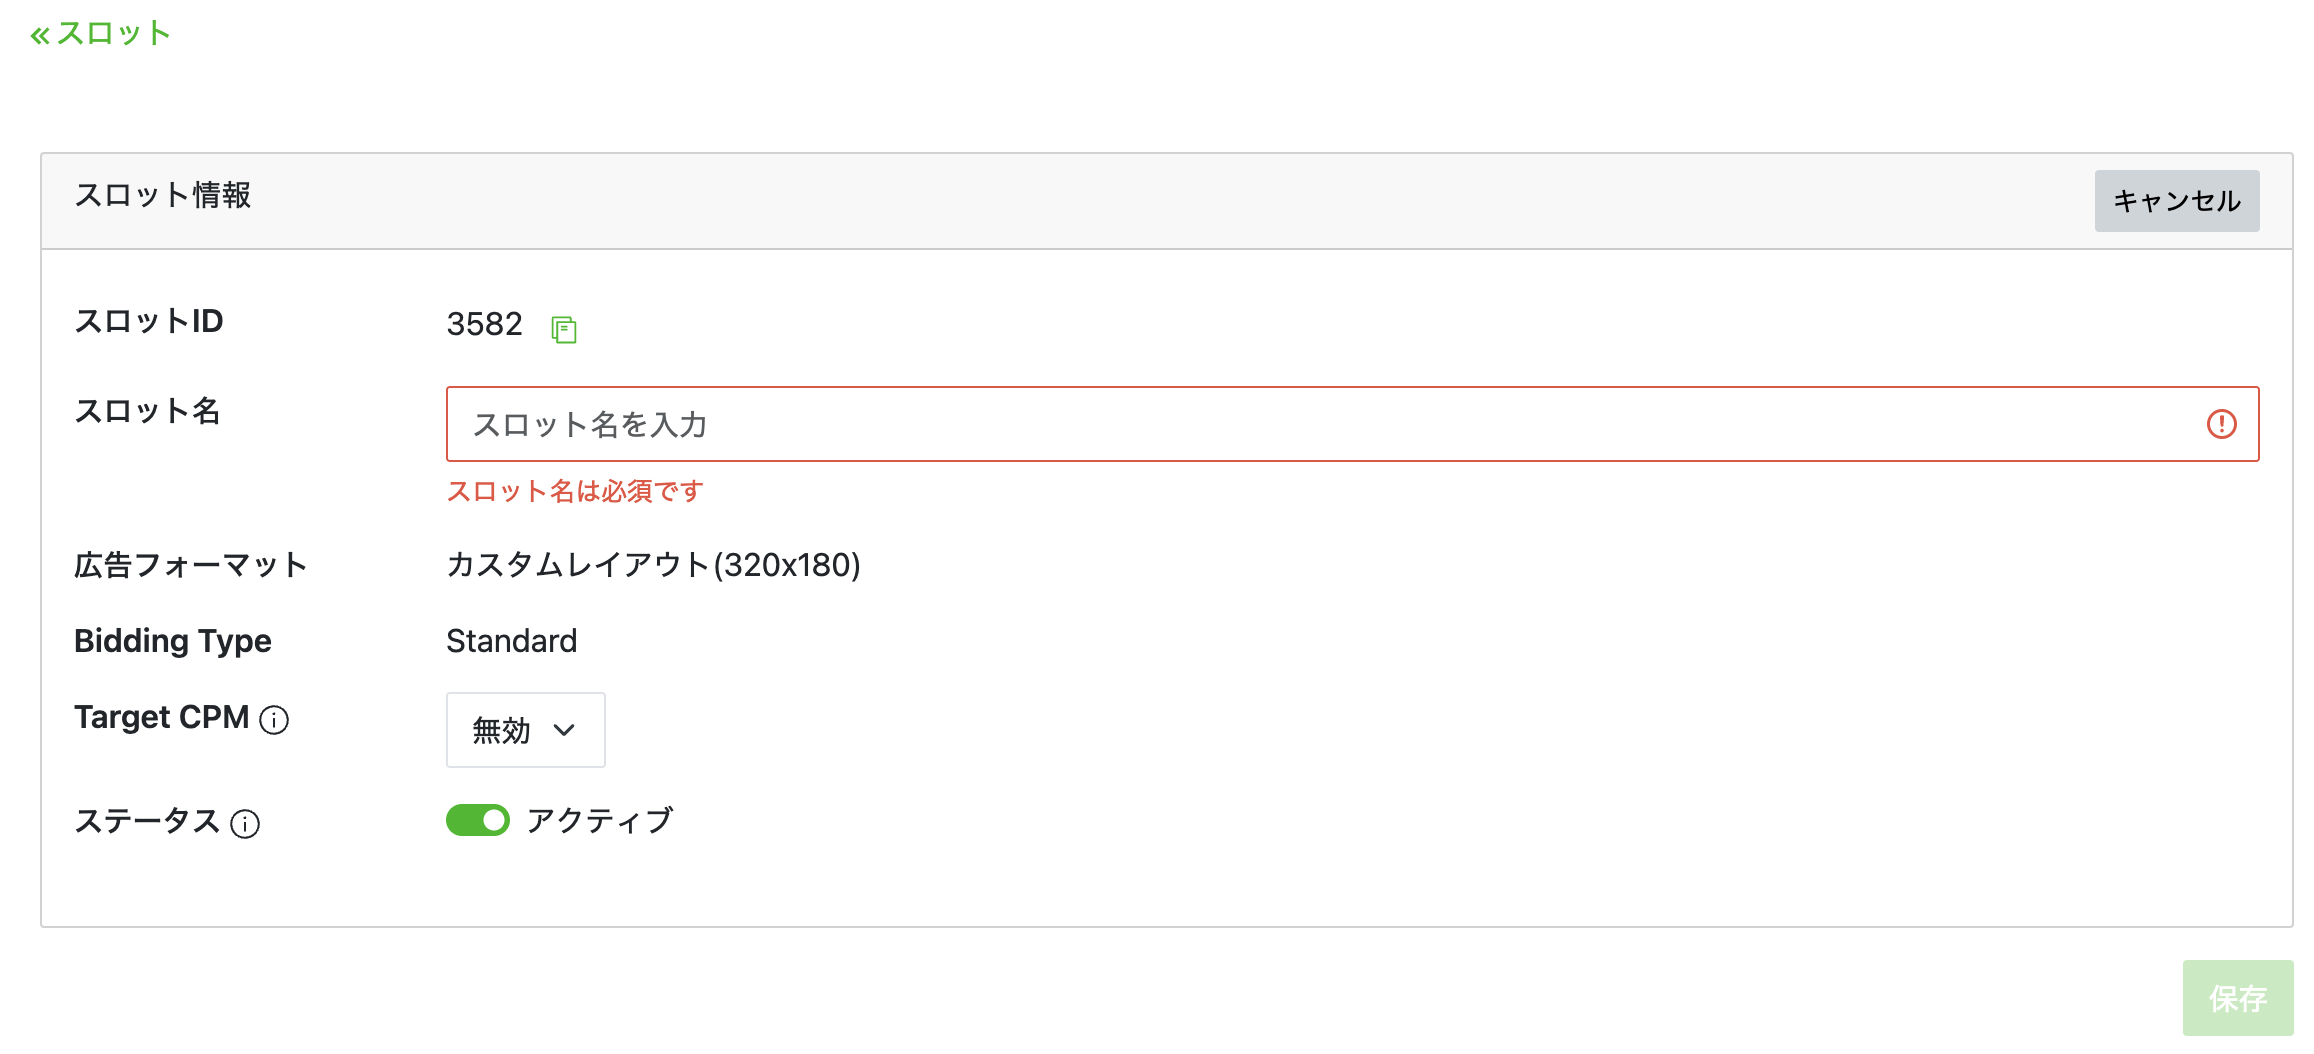
Task: Click the Target CPM label
Action: pos(162,718)
